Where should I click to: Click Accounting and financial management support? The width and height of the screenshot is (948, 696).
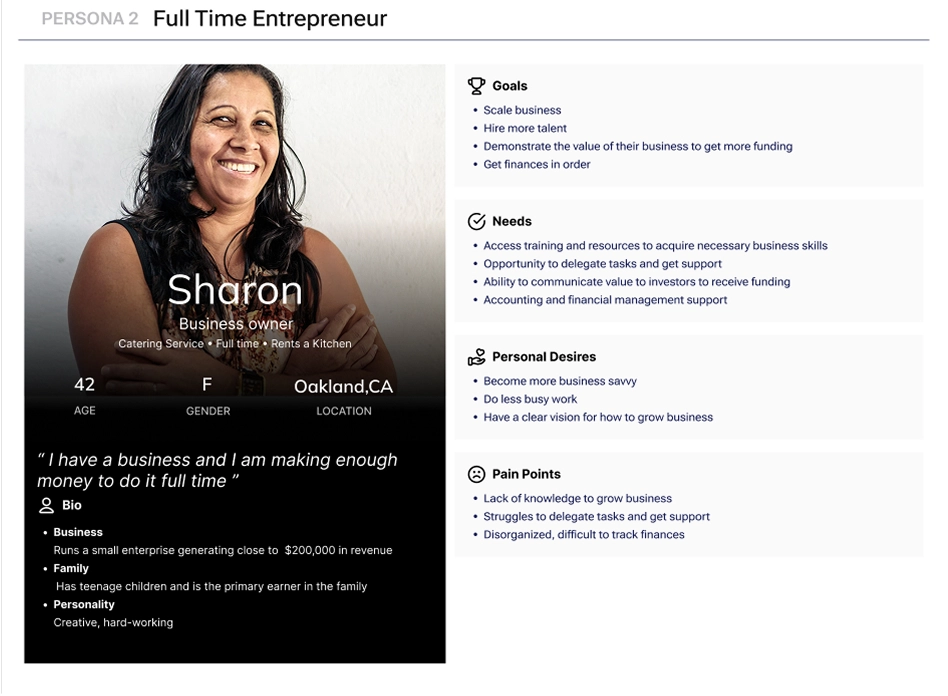coord(605,300)
